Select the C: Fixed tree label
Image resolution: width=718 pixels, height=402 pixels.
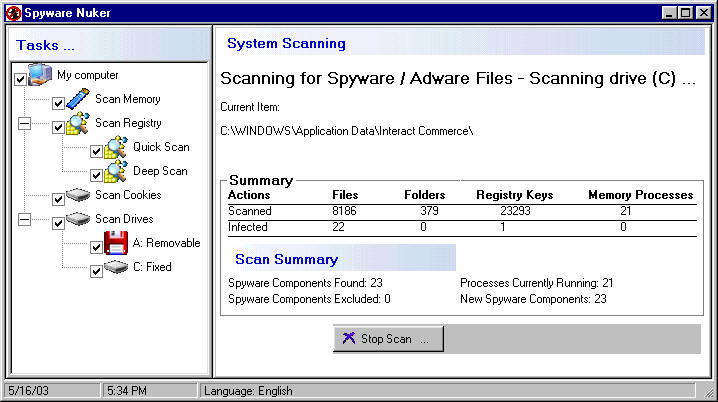152,267
